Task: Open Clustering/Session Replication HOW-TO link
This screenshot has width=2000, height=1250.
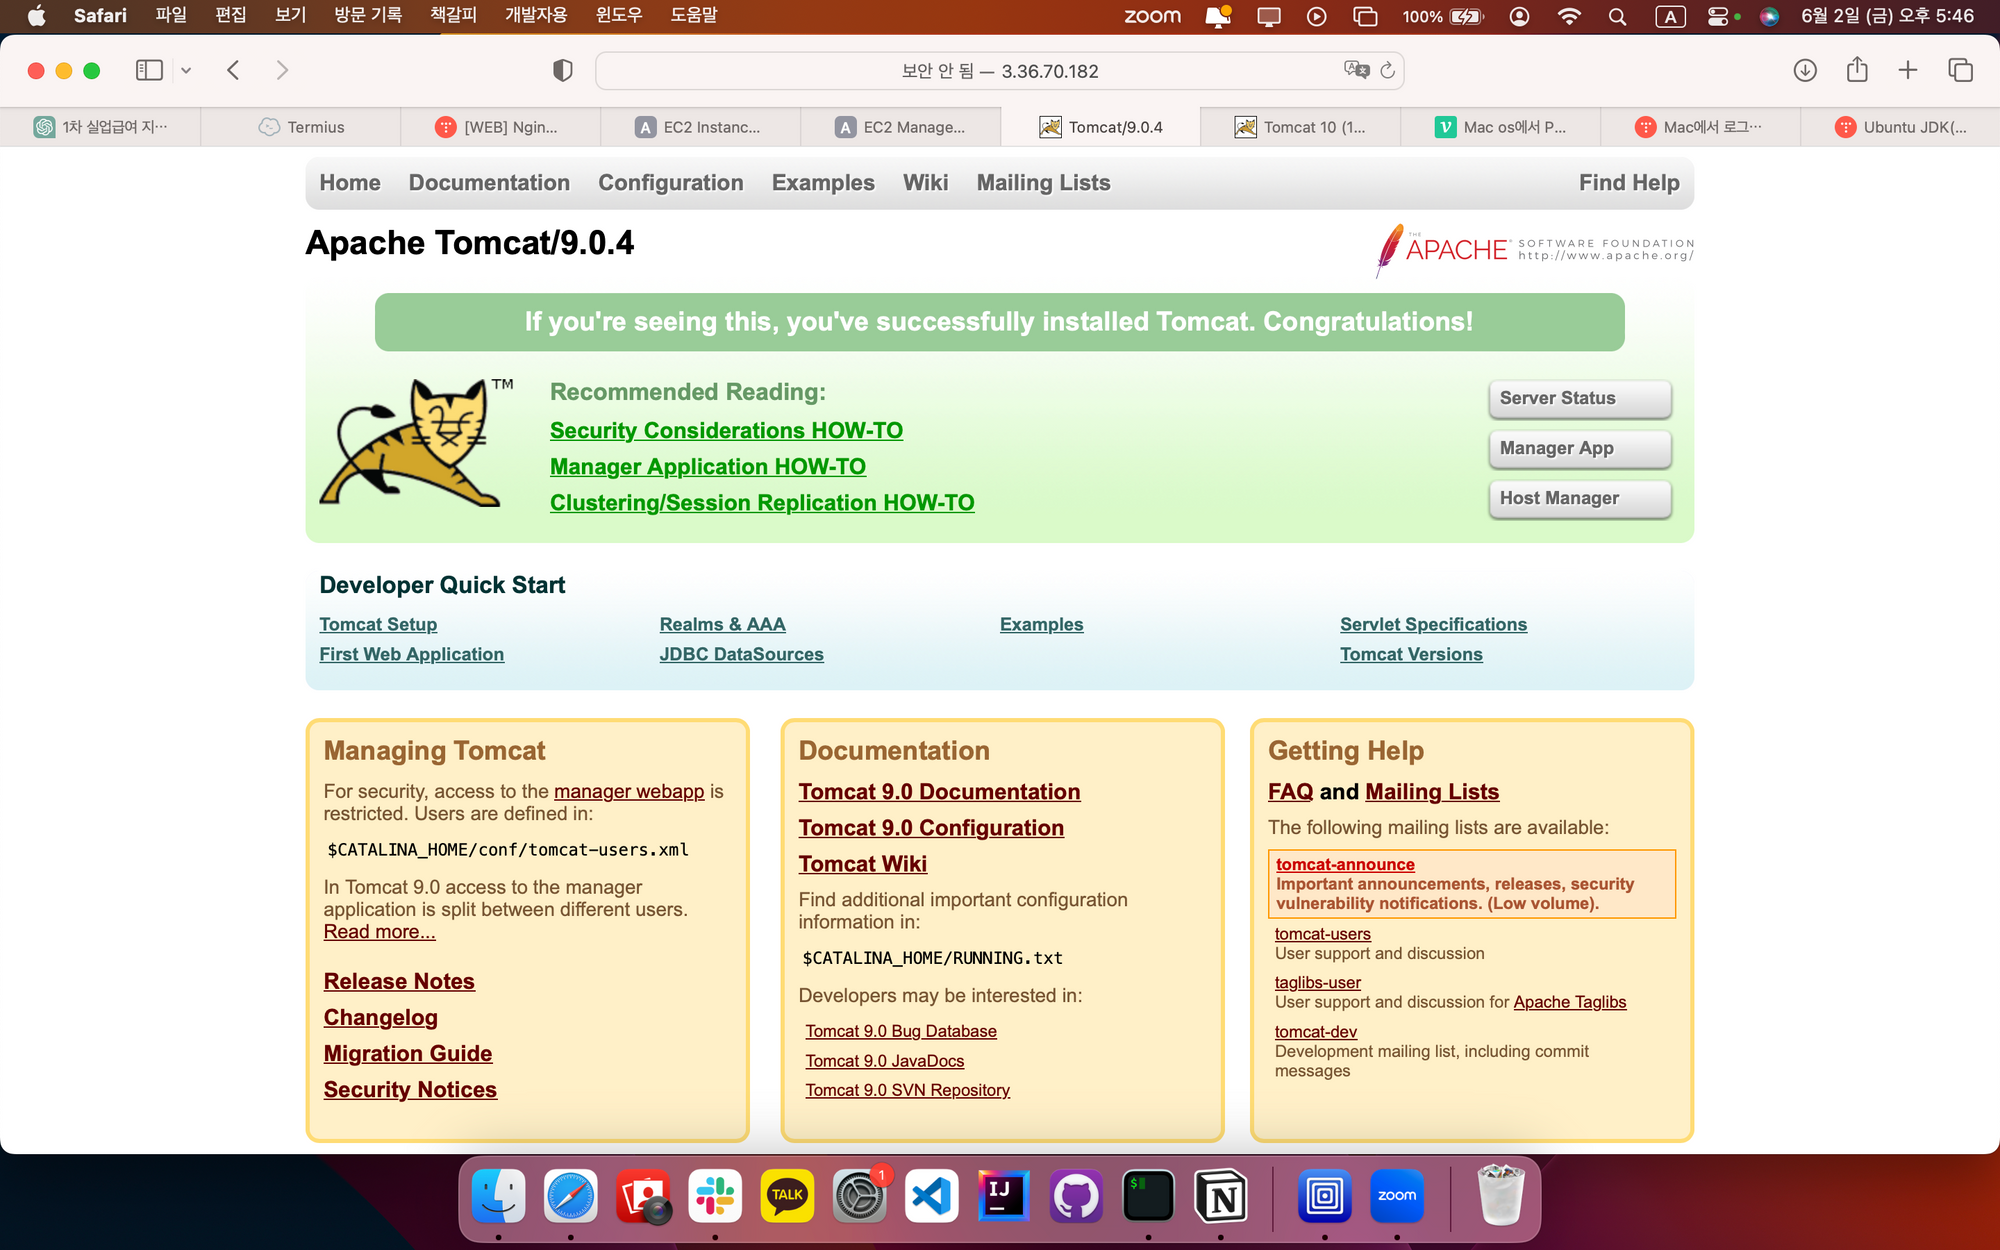Action: click(x=762, y=503)
